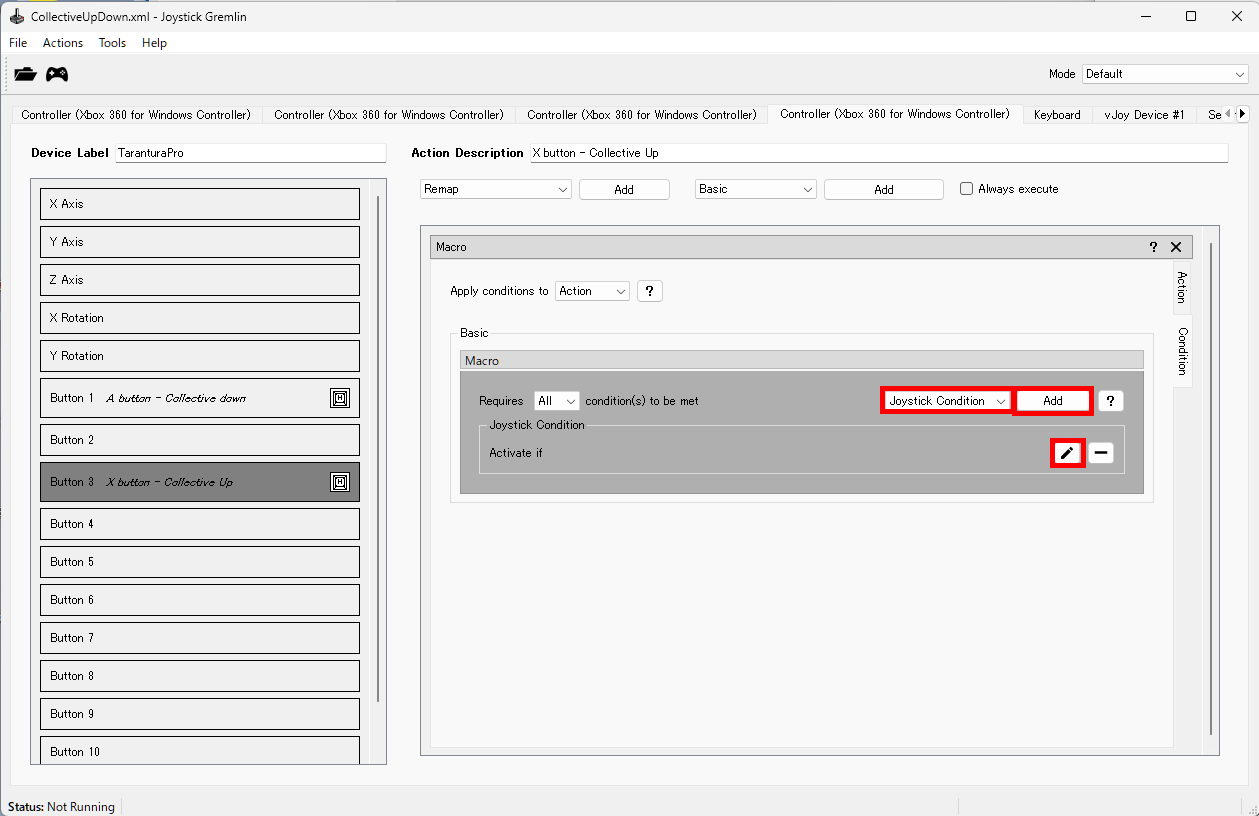The height and width of the screenshot is (816, 1259).
Task: Open the Joystick Condition type dropdown
Action: pos(946,401)
